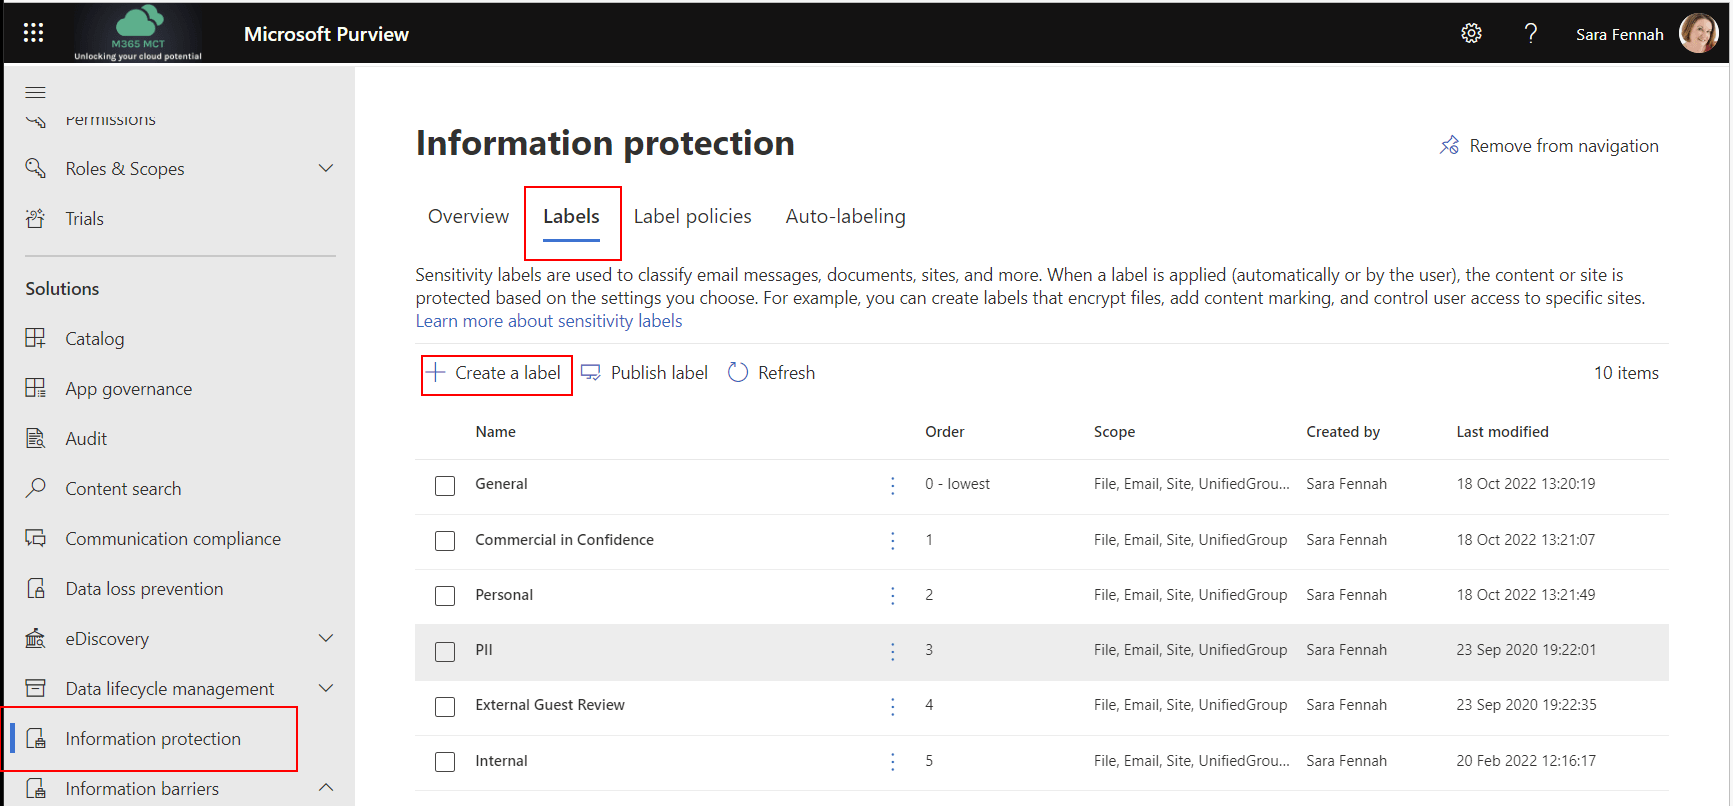Open Learn more about sensitivity labels link
The height and width of the screenshot is (806, 1733).
click(x=549, y=321)
